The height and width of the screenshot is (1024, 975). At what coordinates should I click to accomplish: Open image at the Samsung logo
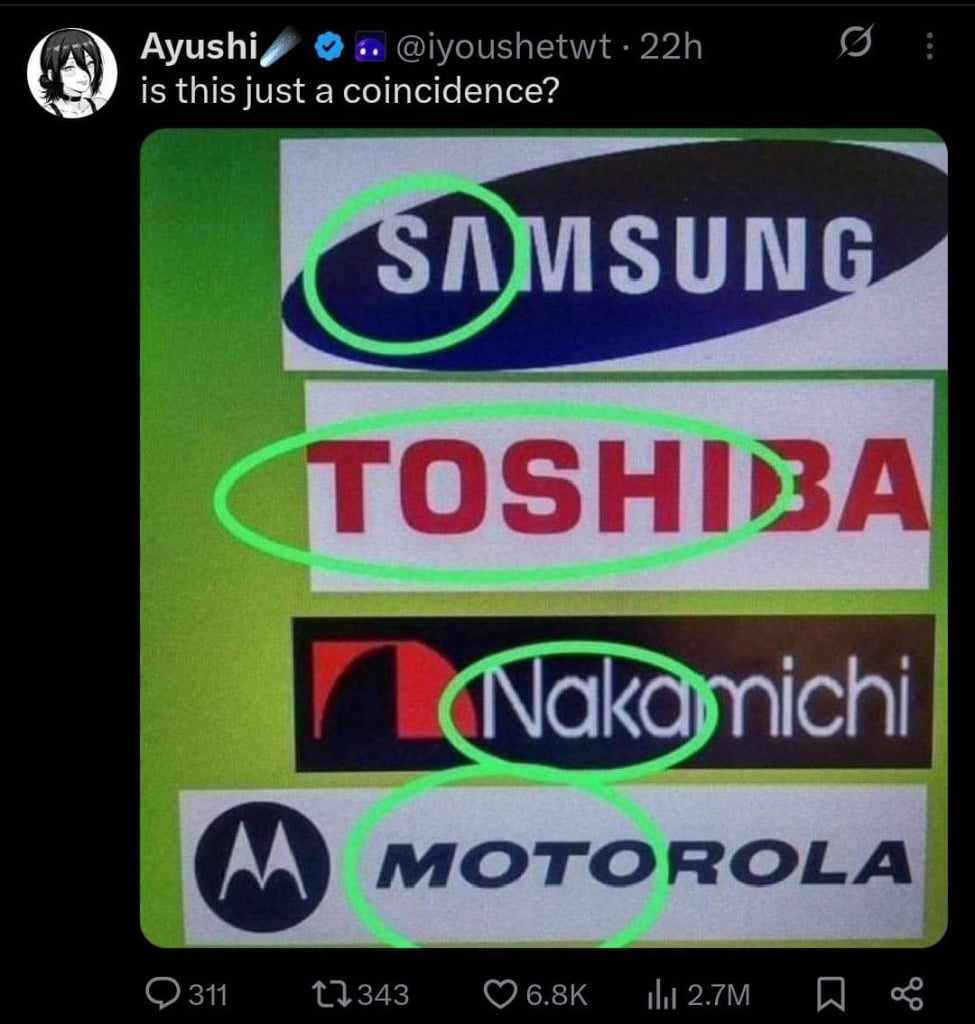click(x=615, y=253)
